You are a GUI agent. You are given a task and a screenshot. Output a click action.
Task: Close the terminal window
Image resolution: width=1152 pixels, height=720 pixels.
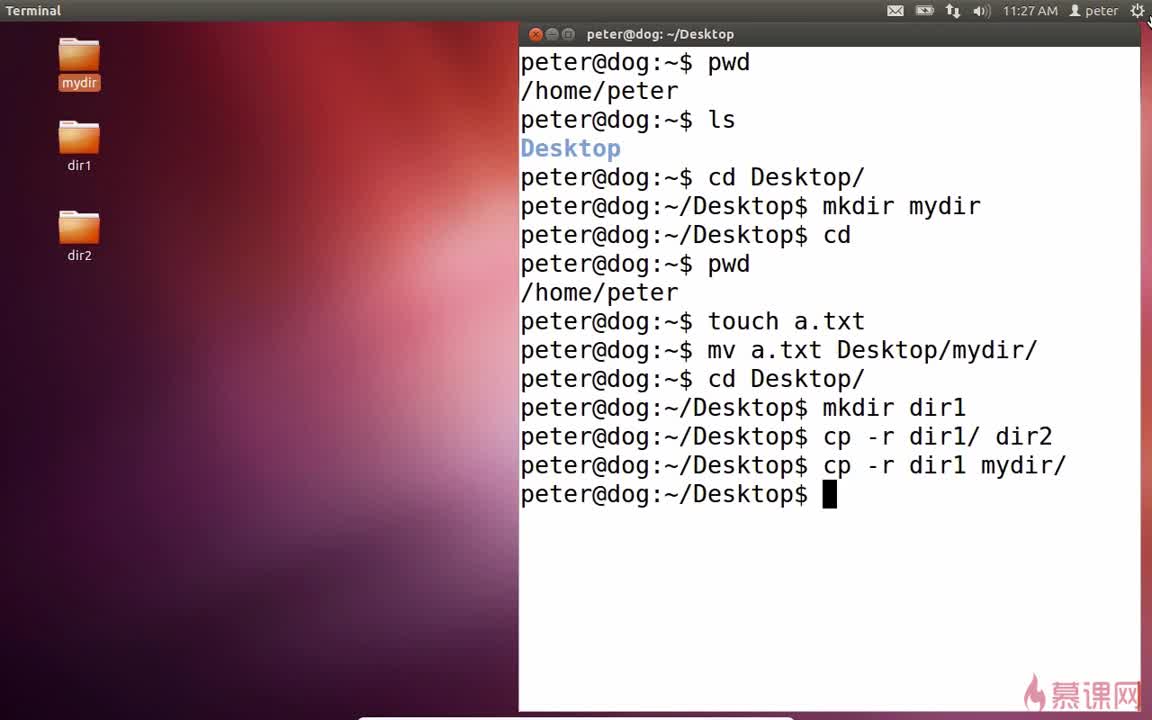pos(536,35)
